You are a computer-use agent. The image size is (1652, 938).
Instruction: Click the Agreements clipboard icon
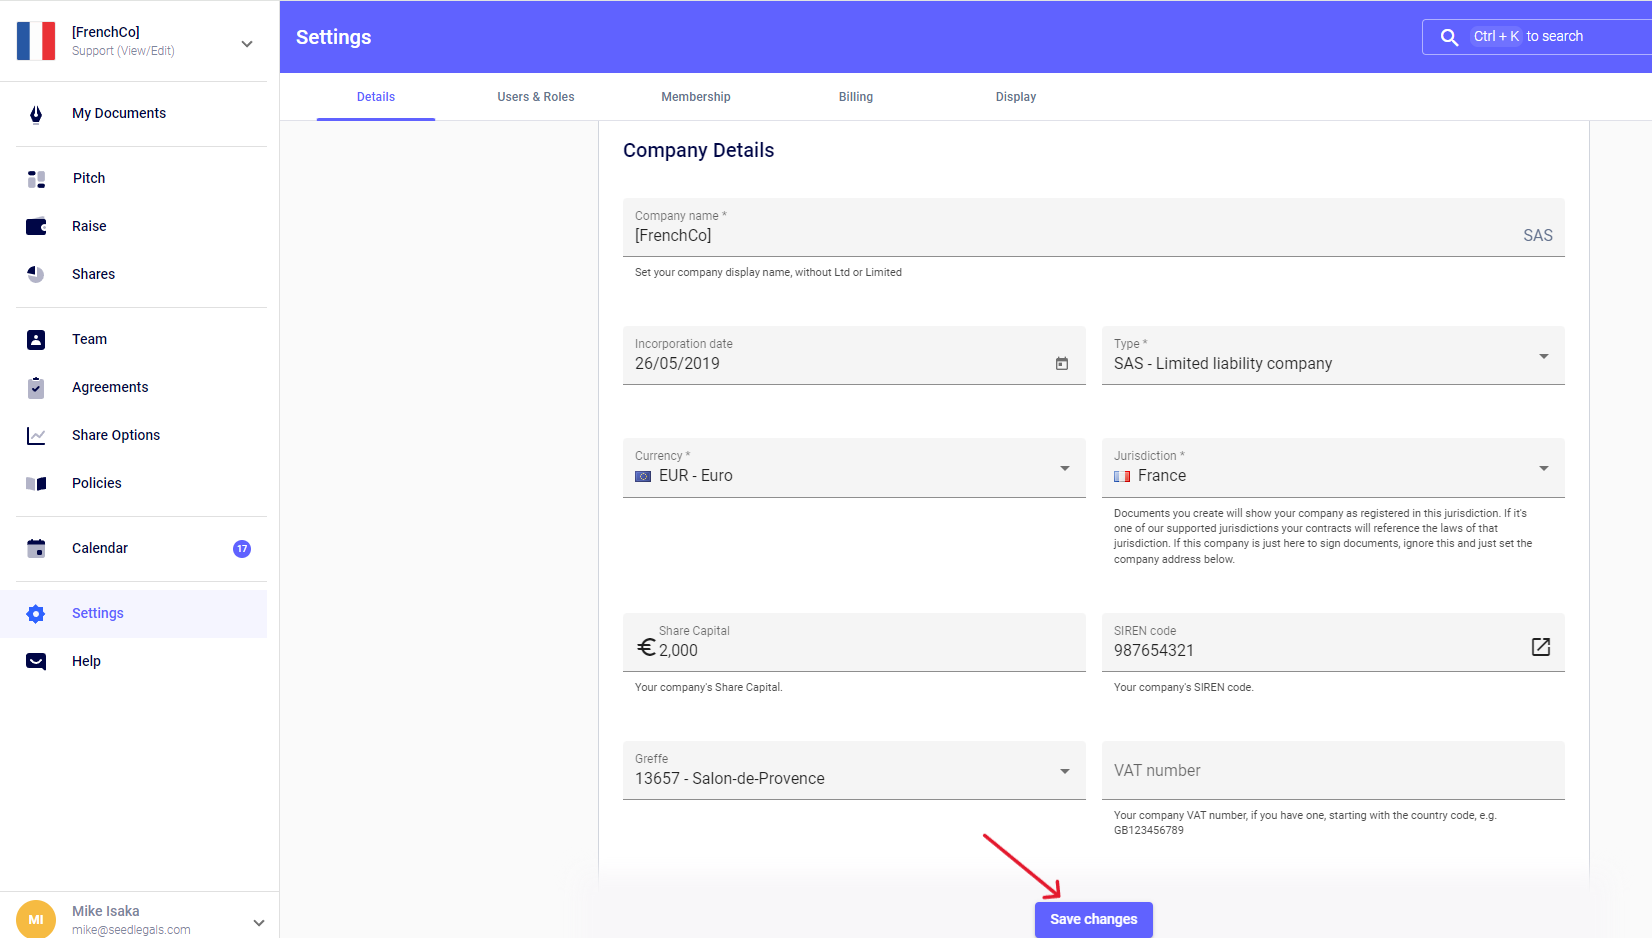(x=36, y=388)
